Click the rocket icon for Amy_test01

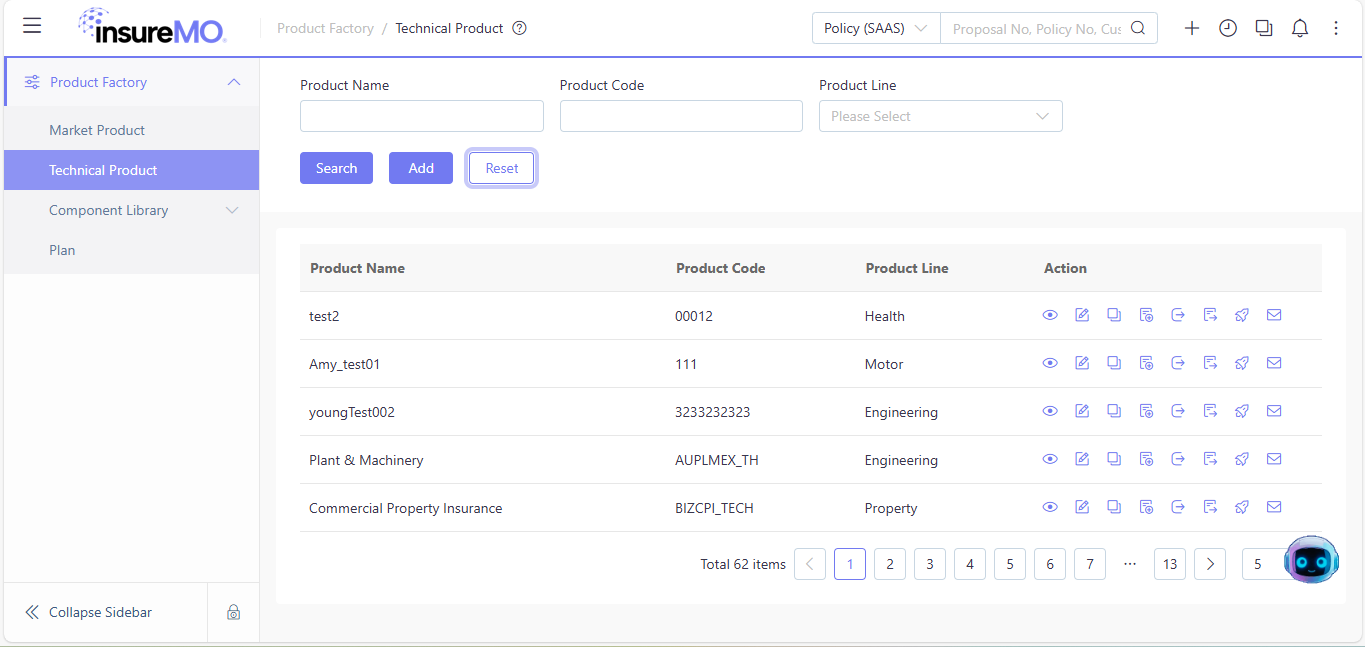tap(1242, 363)
